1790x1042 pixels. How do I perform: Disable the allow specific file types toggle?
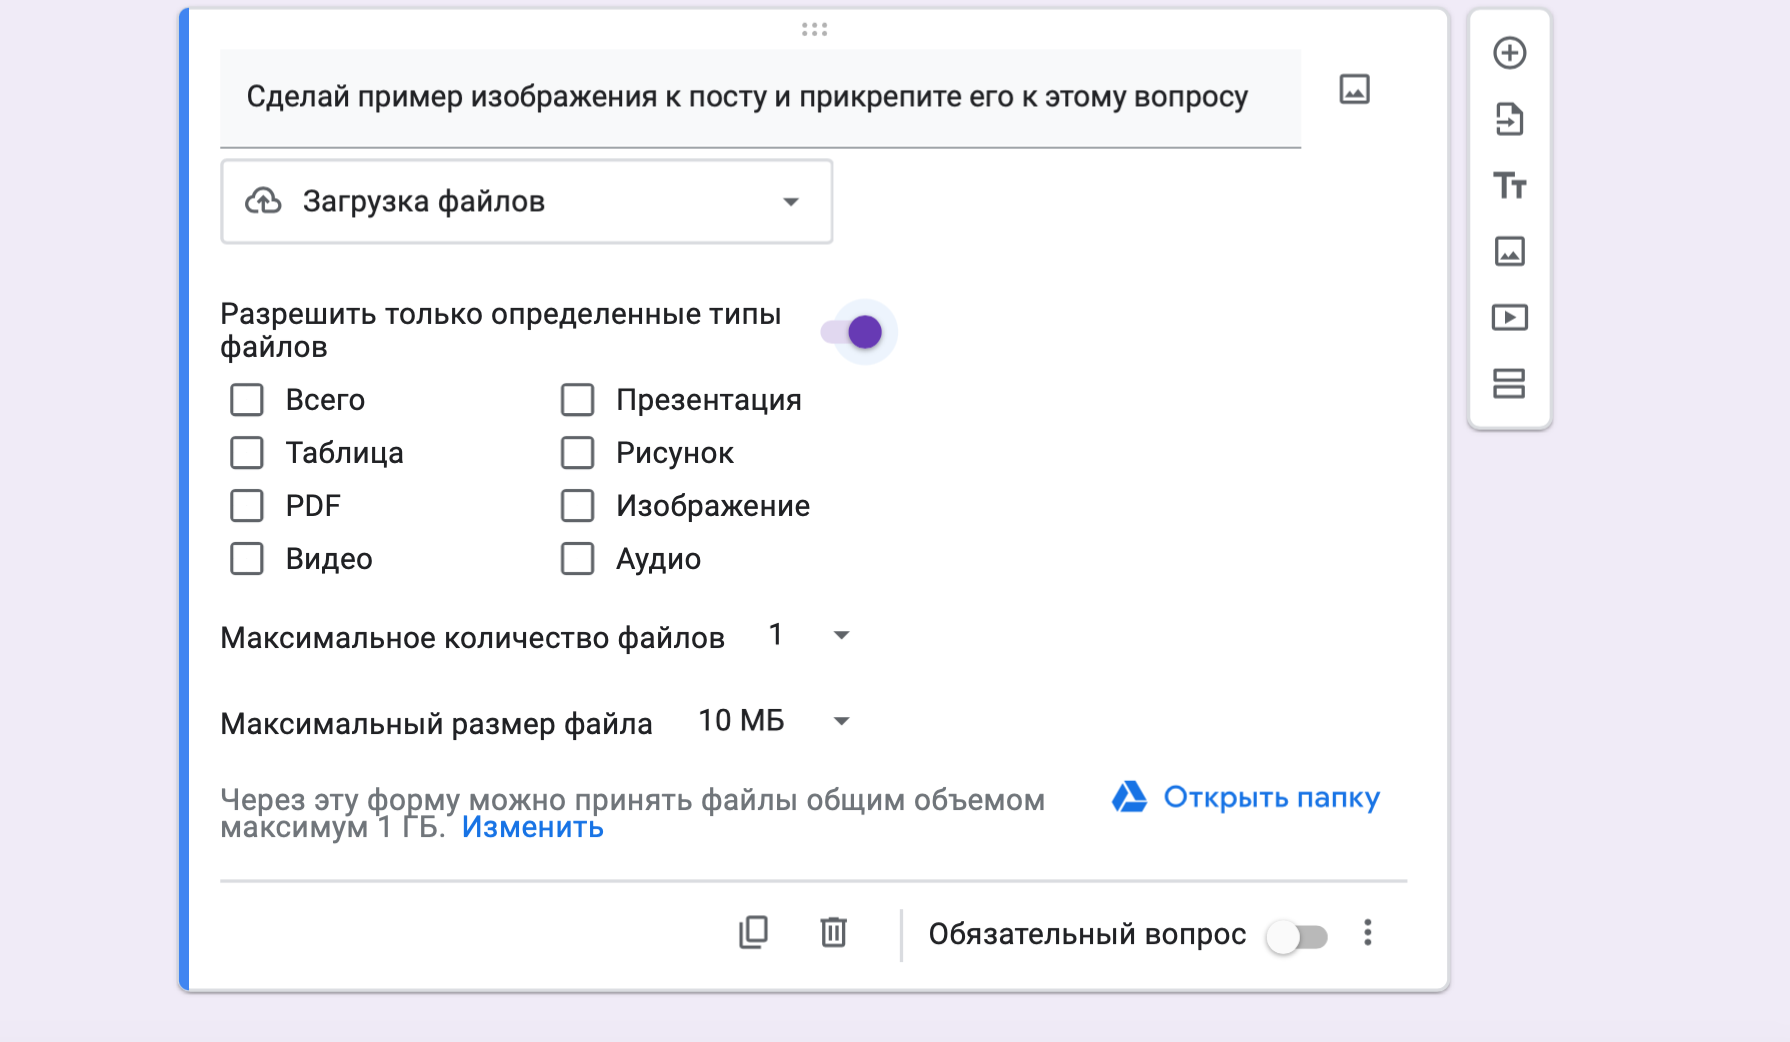tap(853, 332)
